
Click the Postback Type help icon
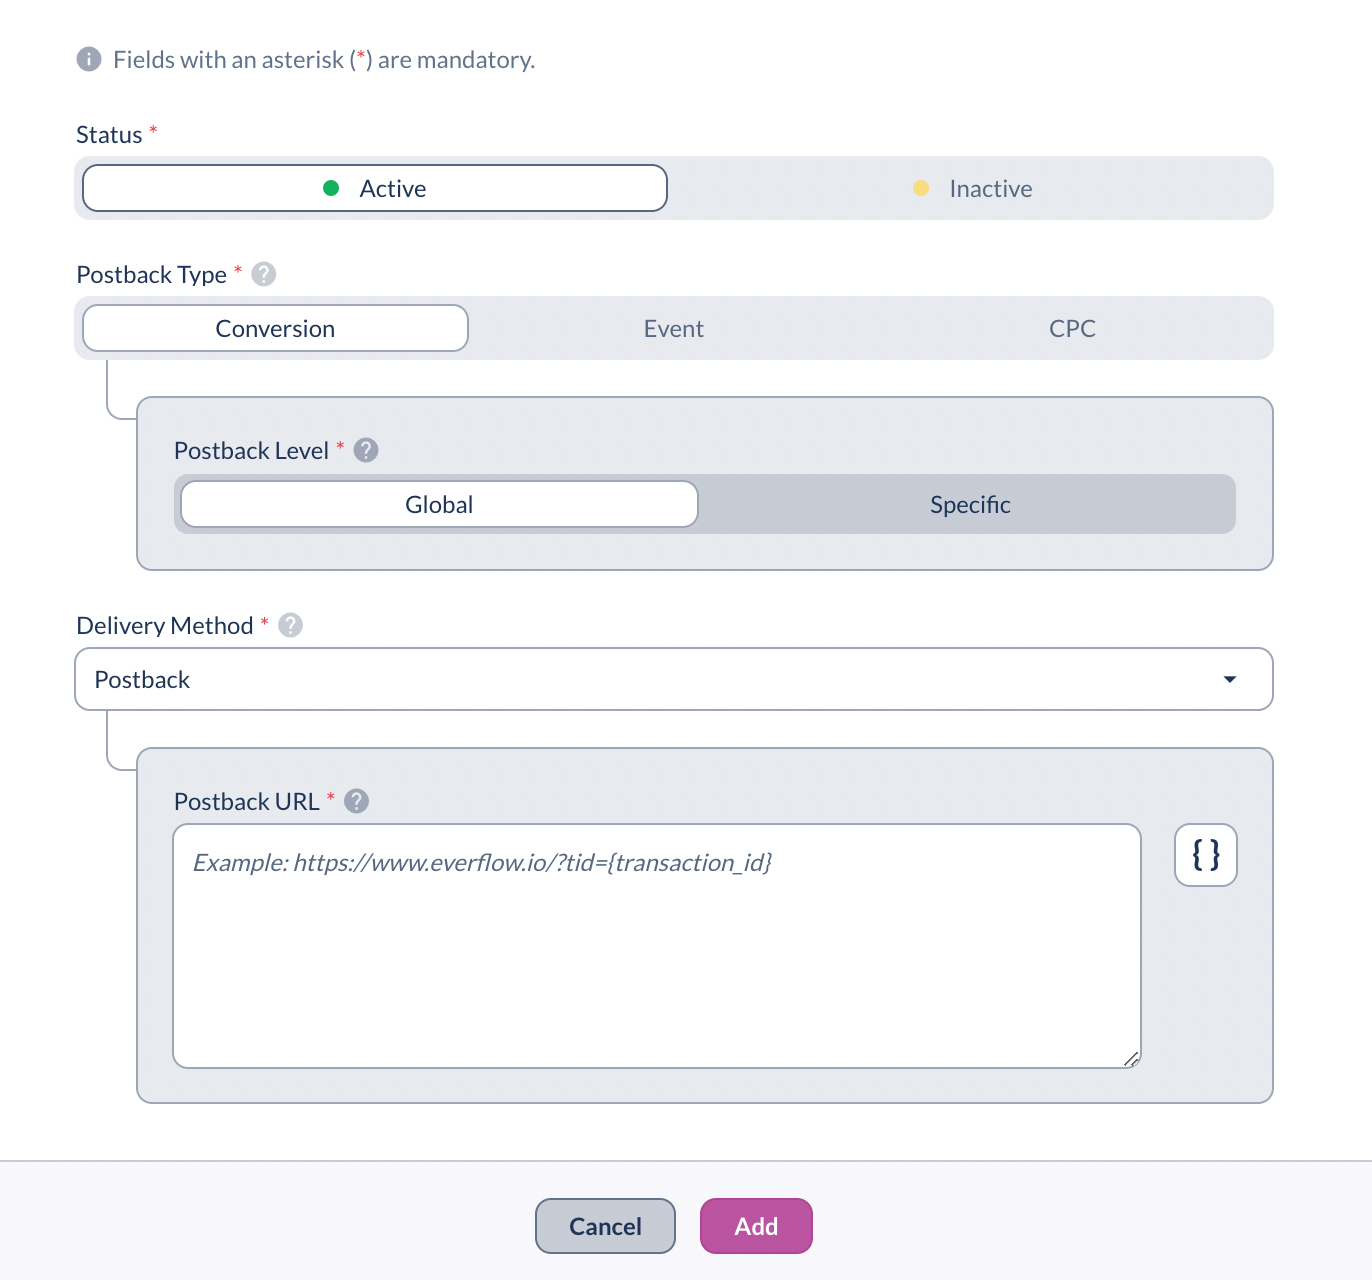pyautogui.click(x=264, y=274)
